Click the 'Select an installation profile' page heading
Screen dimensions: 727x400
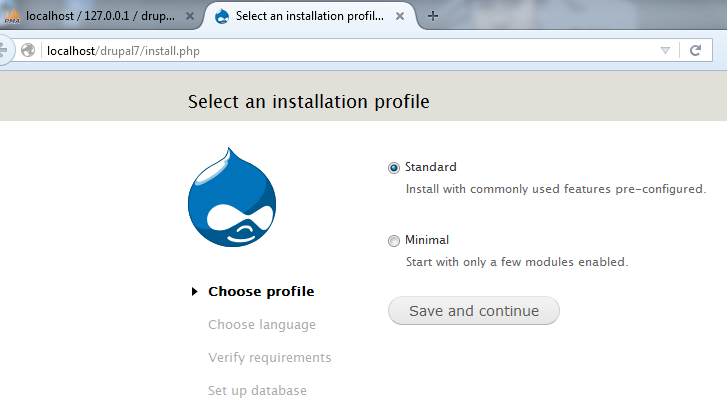(309, 102)
